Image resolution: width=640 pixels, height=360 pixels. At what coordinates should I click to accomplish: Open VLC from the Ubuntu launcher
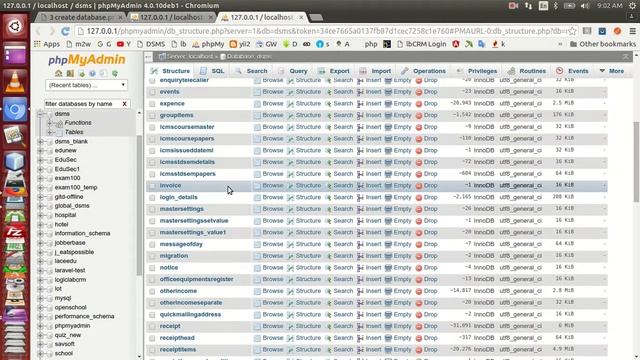tap(15, 81)
